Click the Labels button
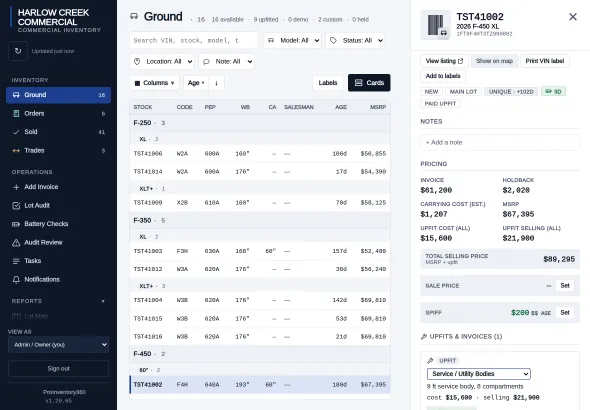This screenshot has height=410, width=590. click(328, 83)
